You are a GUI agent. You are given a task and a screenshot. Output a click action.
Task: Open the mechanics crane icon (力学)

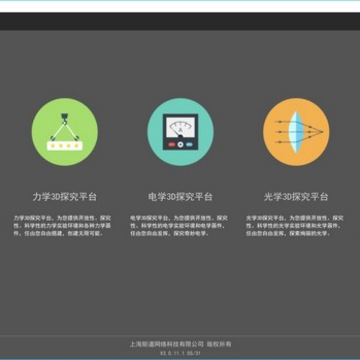(65, 132)
